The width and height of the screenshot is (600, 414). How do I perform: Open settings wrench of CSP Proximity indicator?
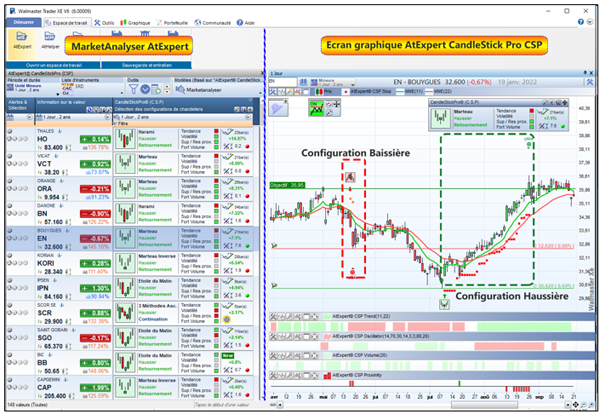click(x=273, y=375)
